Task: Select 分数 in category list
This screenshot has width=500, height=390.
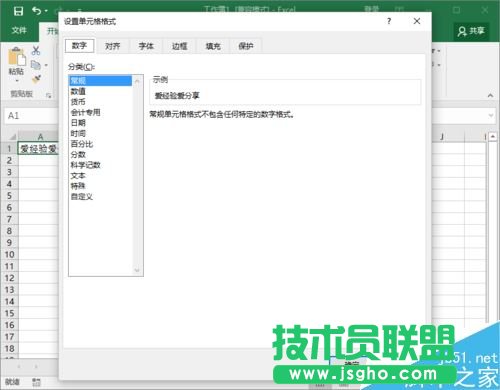Action: pos(100,154)
